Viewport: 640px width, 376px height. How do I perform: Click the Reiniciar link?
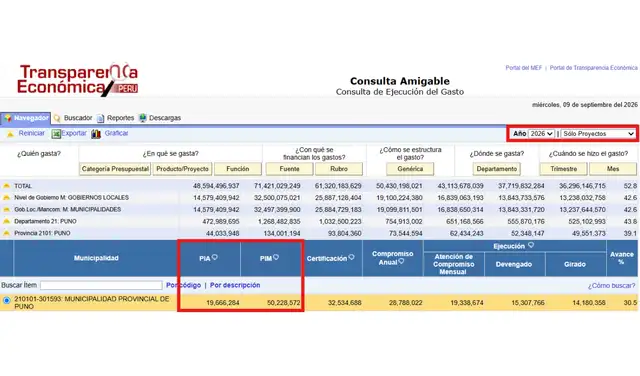(31, 133)
